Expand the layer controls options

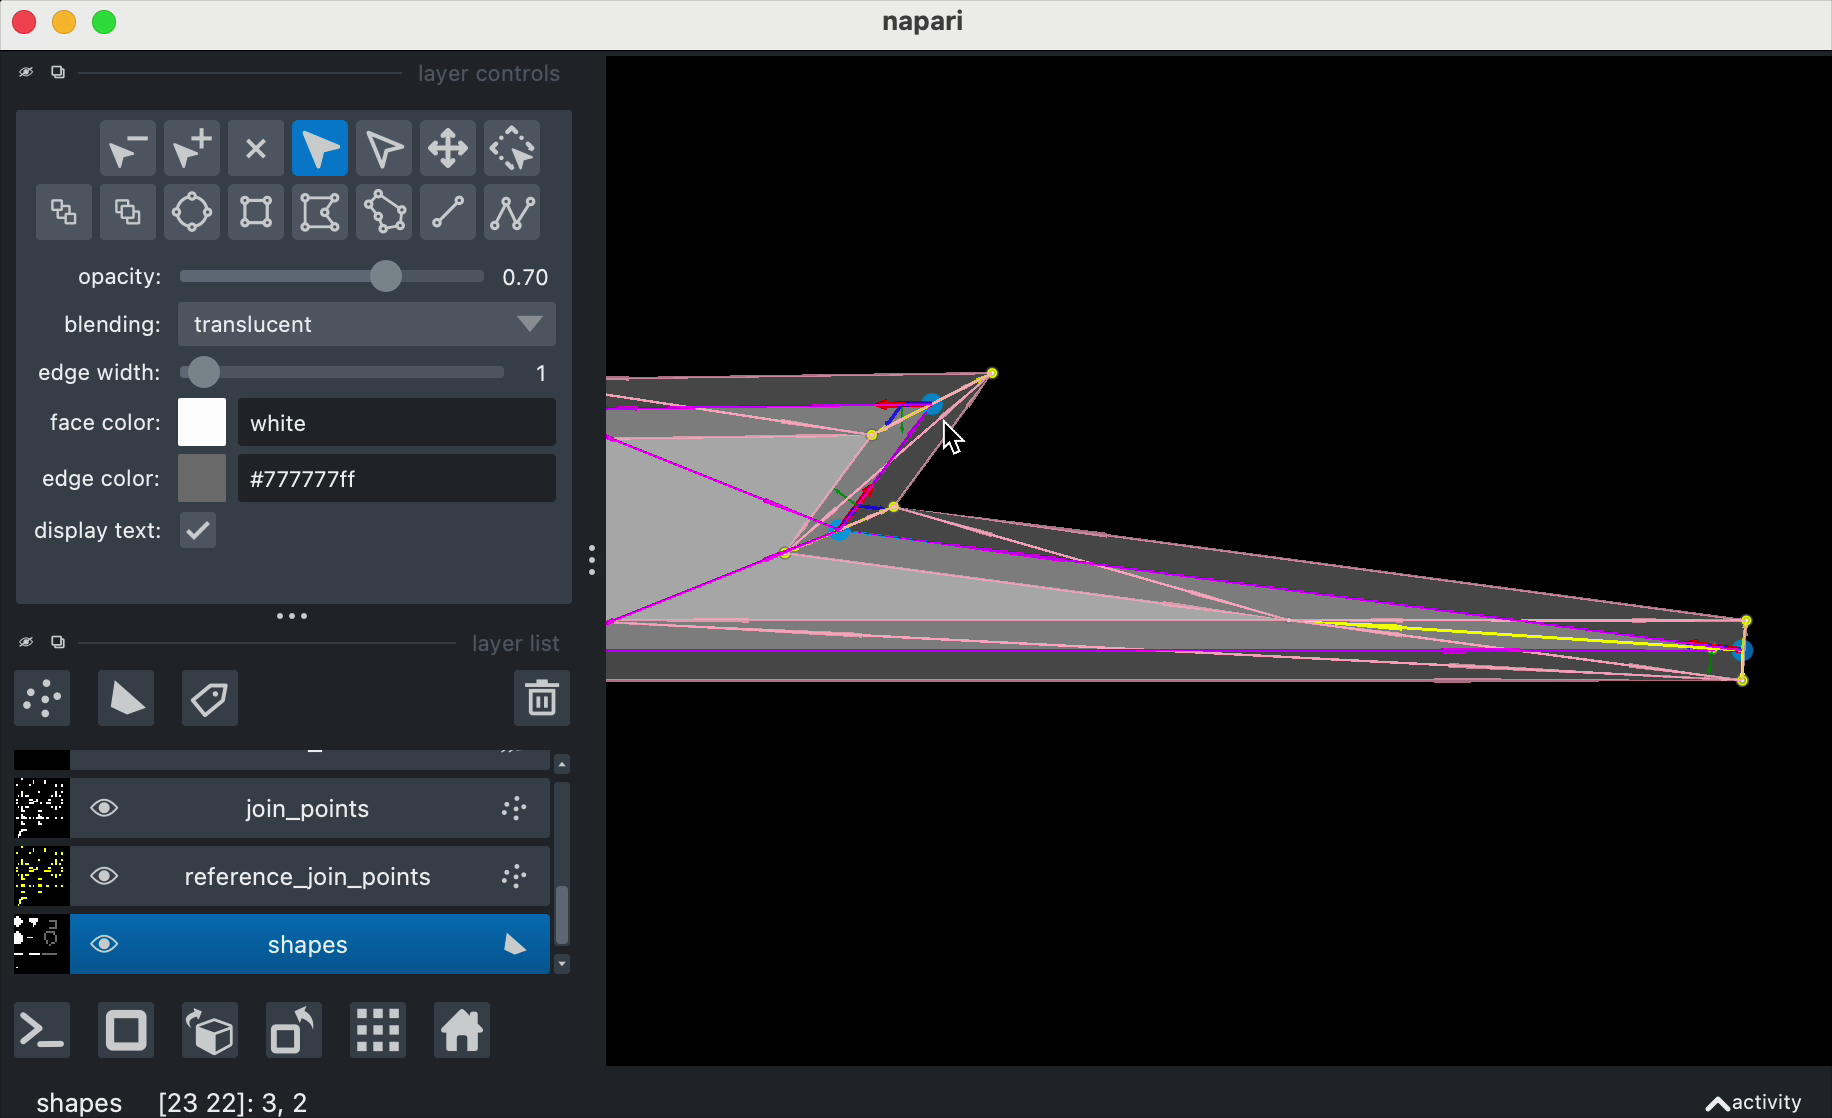[x=292, y=616]
